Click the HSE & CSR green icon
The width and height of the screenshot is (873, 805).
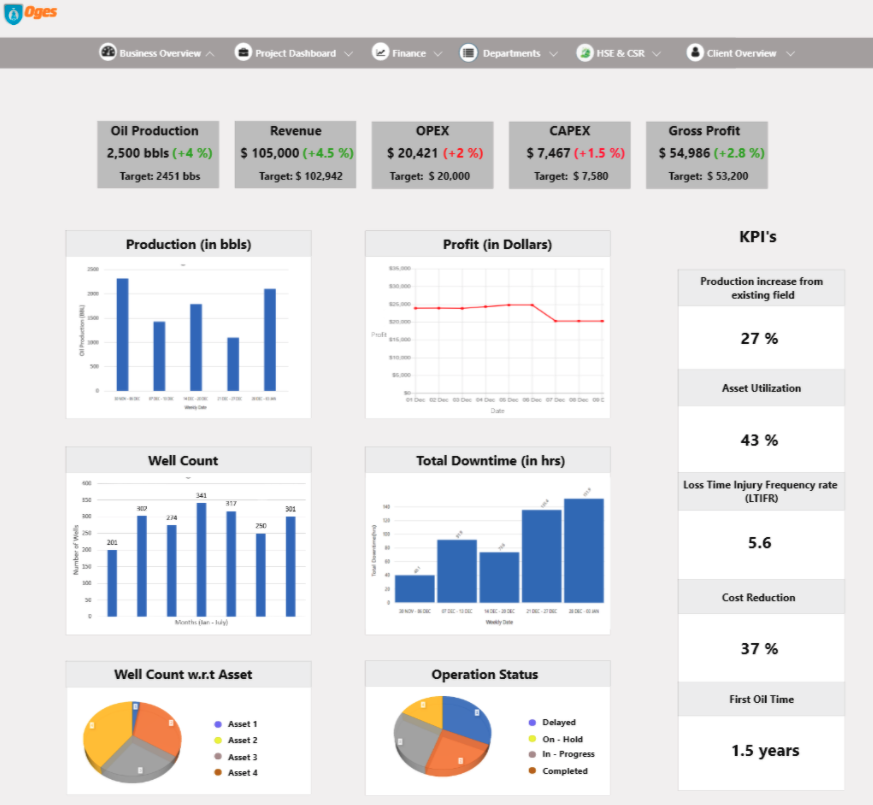(585, 53)
